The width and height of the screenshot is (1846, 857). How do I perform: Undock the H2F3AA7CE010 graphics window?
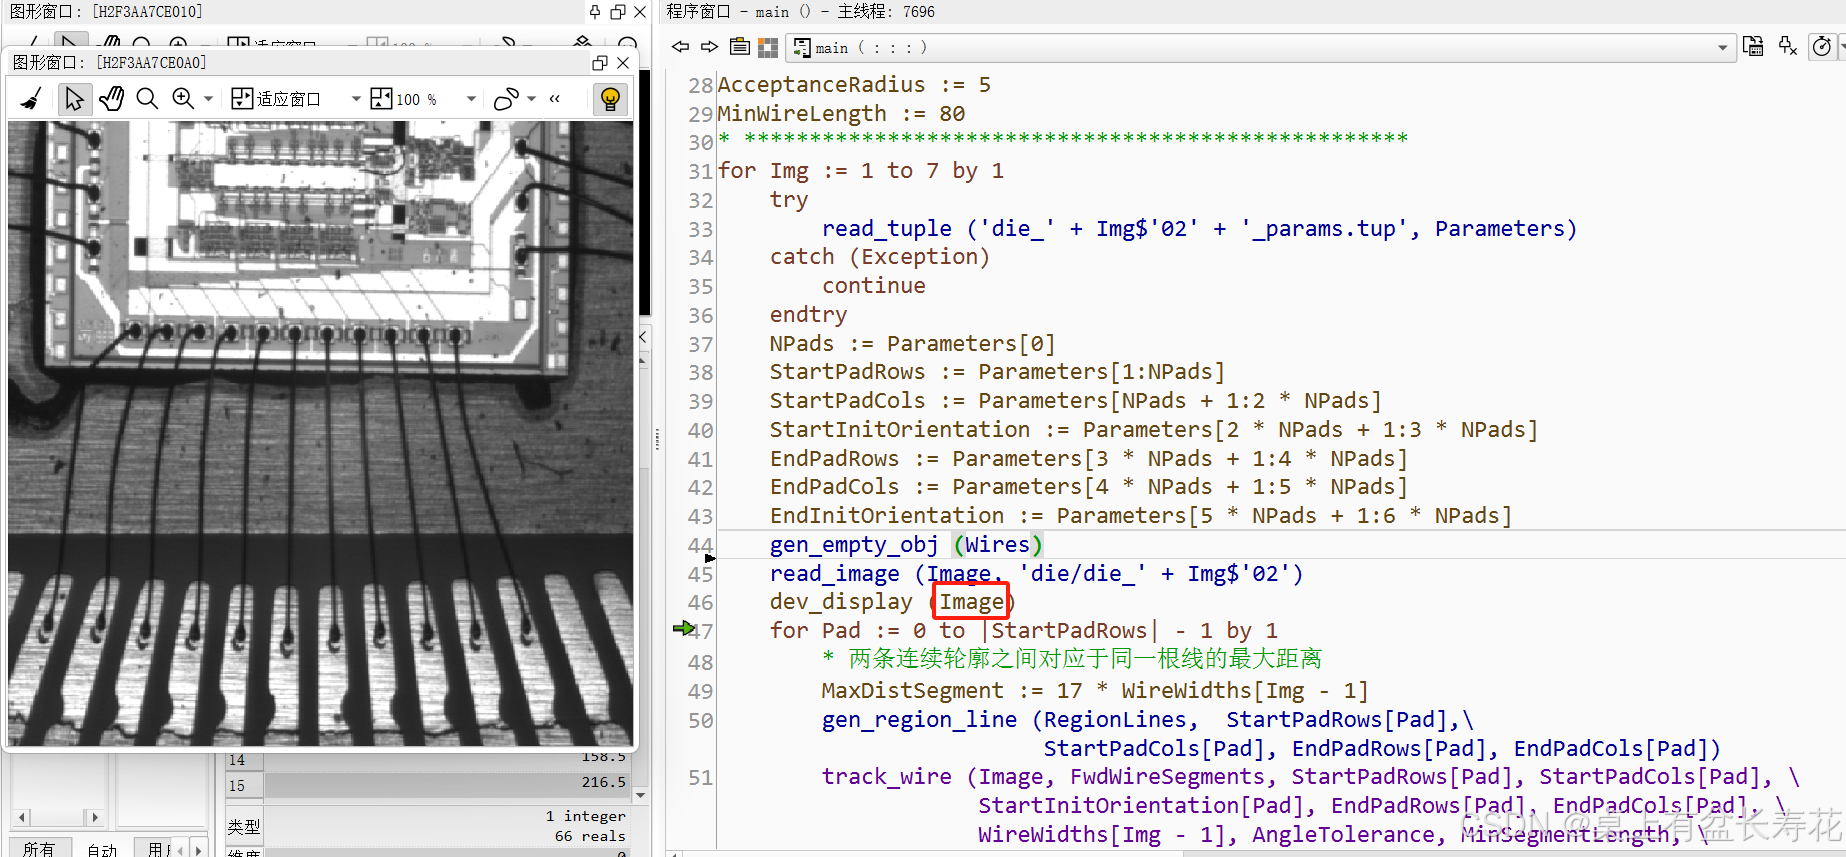click(x=618, y=12)
